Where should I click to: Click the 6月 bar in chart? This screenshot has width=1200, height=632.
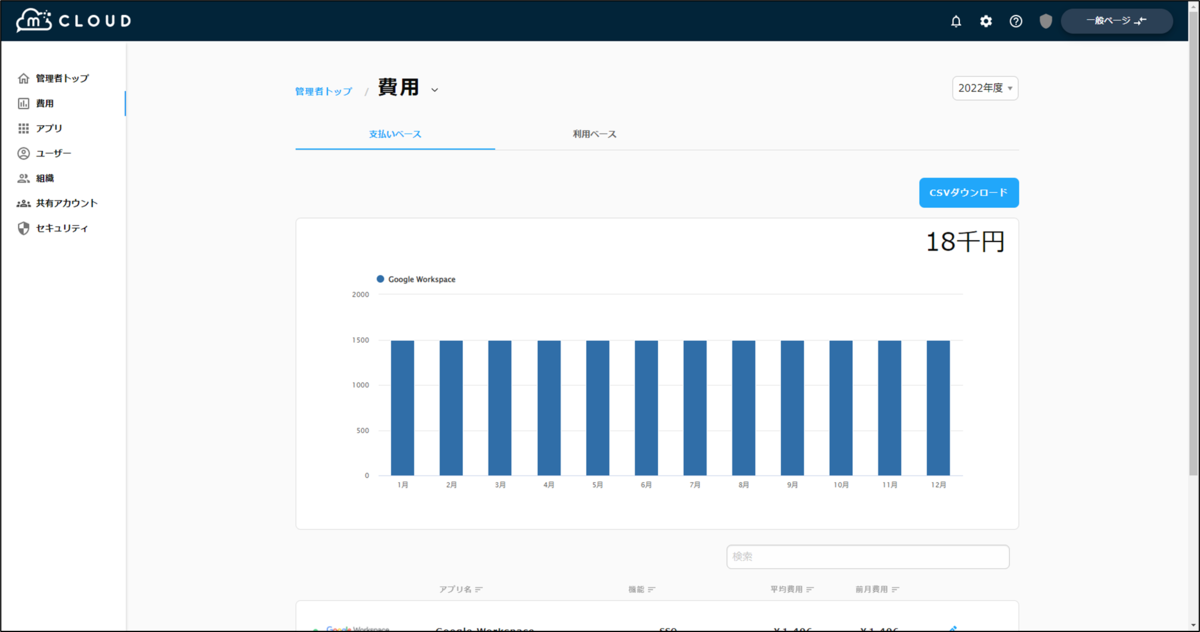pyautogui.click(x=646, y=408)
